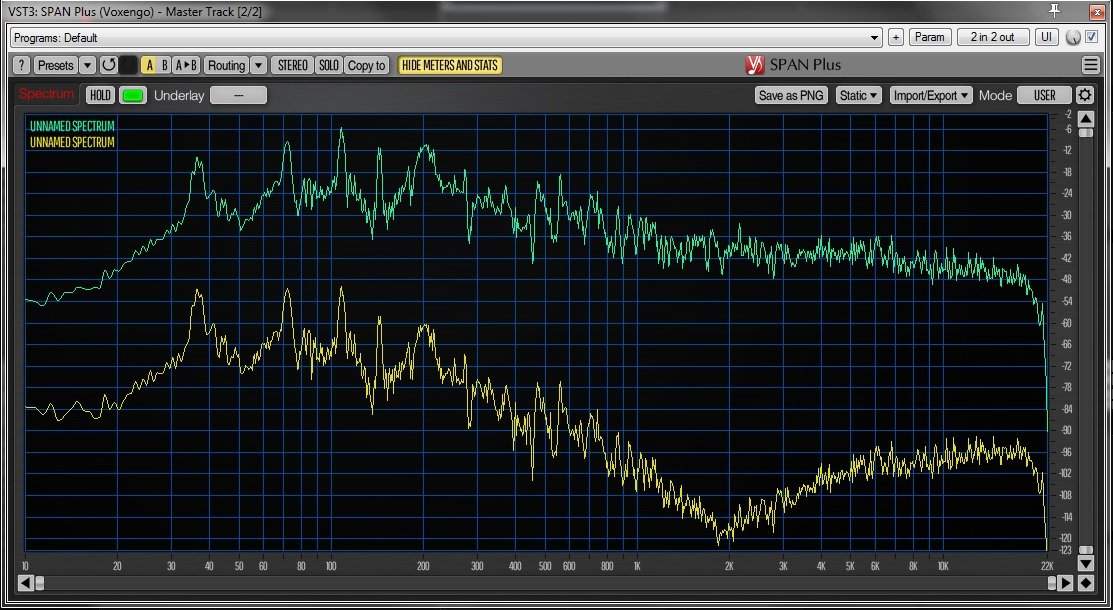The image size is (1113, 610).
Task: Click the Save as PNG button
Action: (791, 95)
